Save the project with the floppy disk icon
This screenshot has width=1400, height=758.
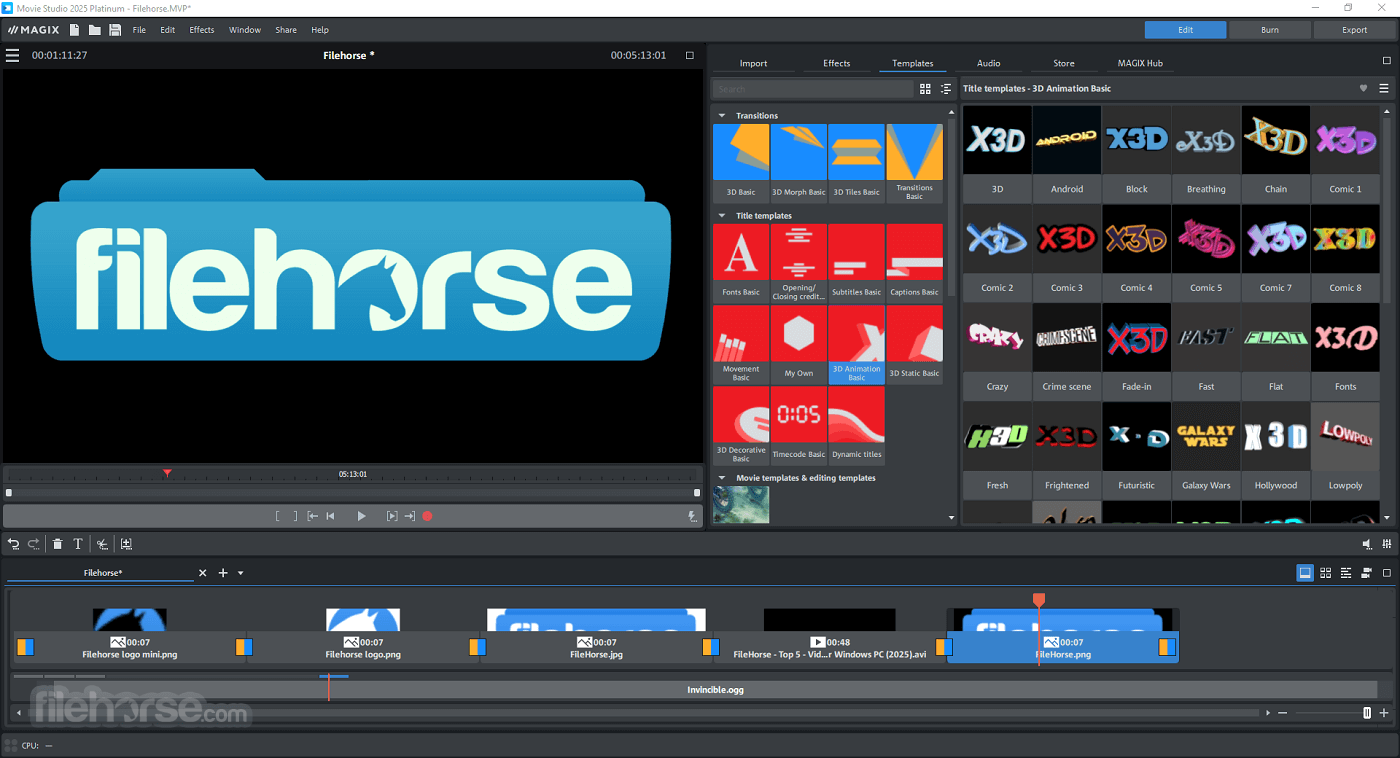coord(115,30)
